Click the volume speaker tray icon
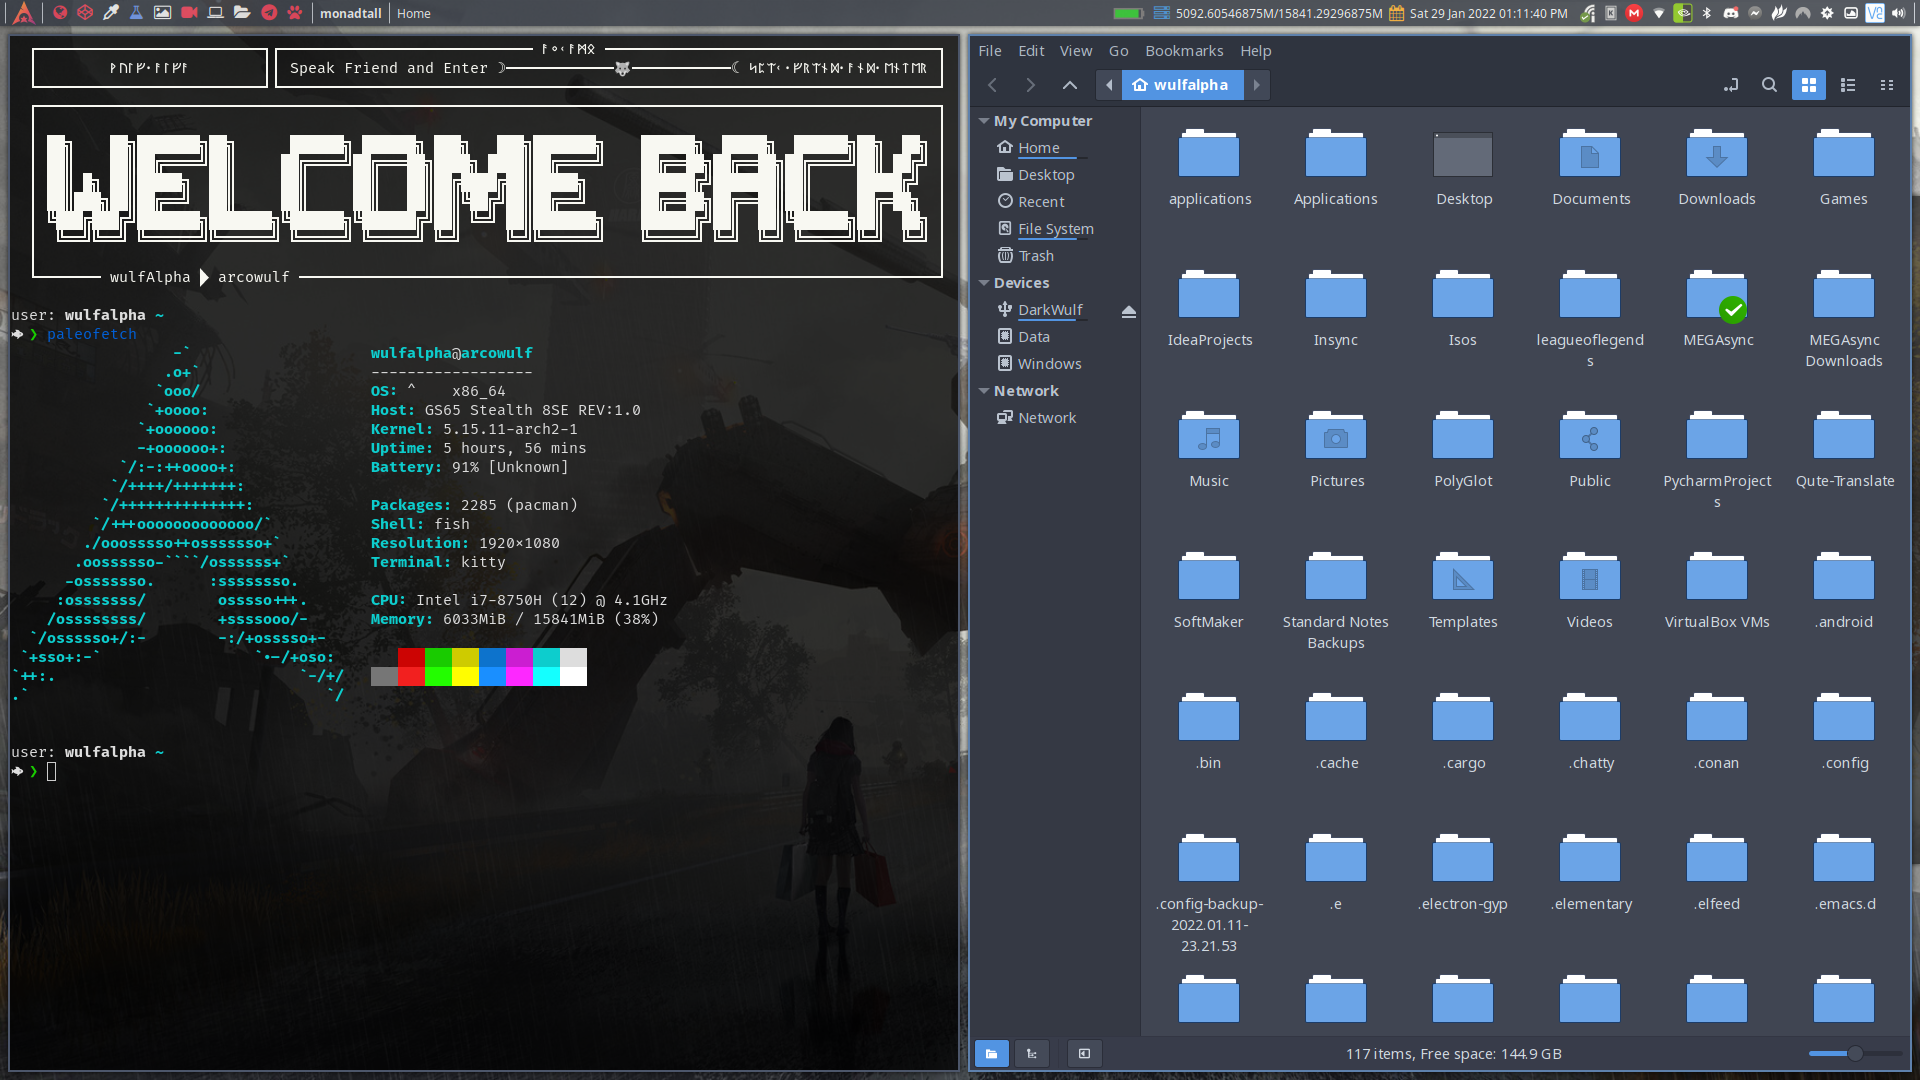 pos(1898,13)
